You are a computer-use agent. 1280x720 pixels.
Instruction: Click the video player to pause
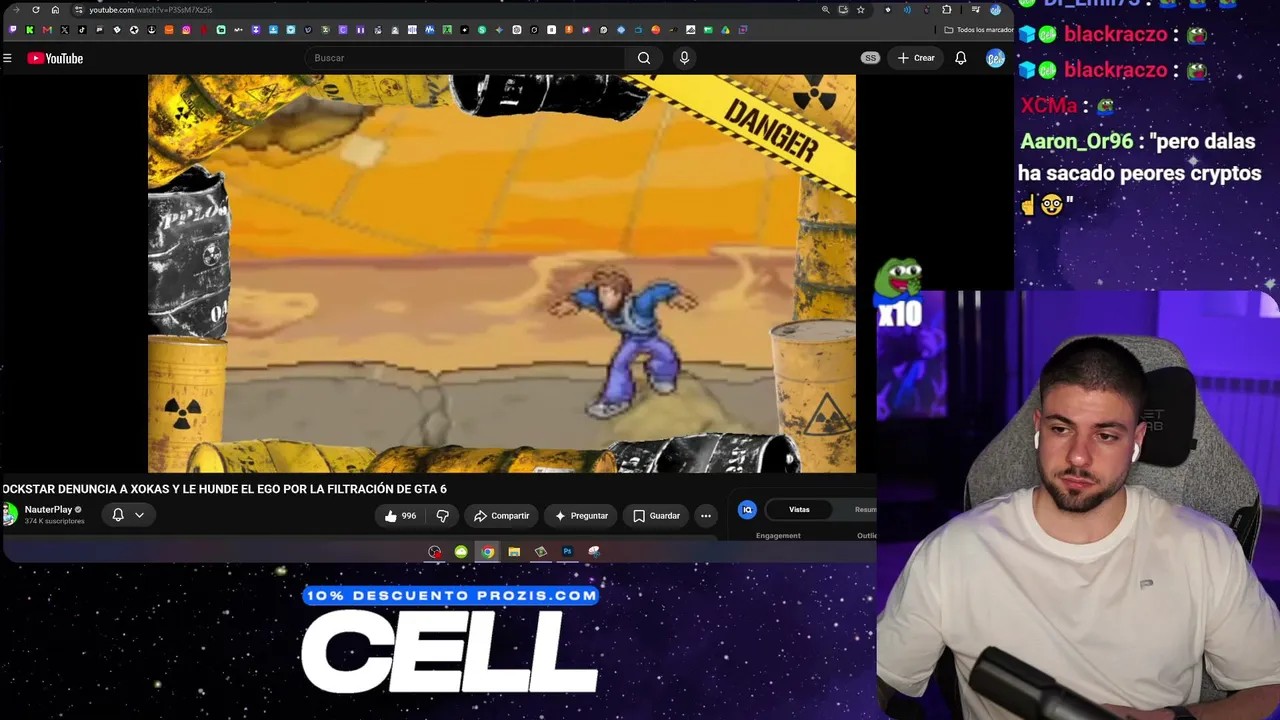coord(502,273)
